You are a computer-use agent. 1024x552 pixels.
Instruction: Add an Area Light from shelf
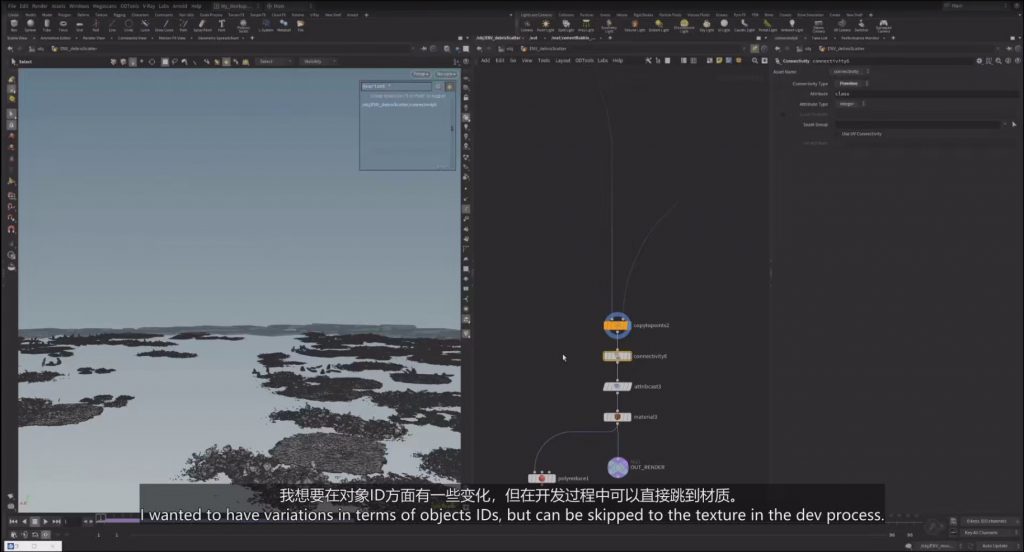point(586,25)
